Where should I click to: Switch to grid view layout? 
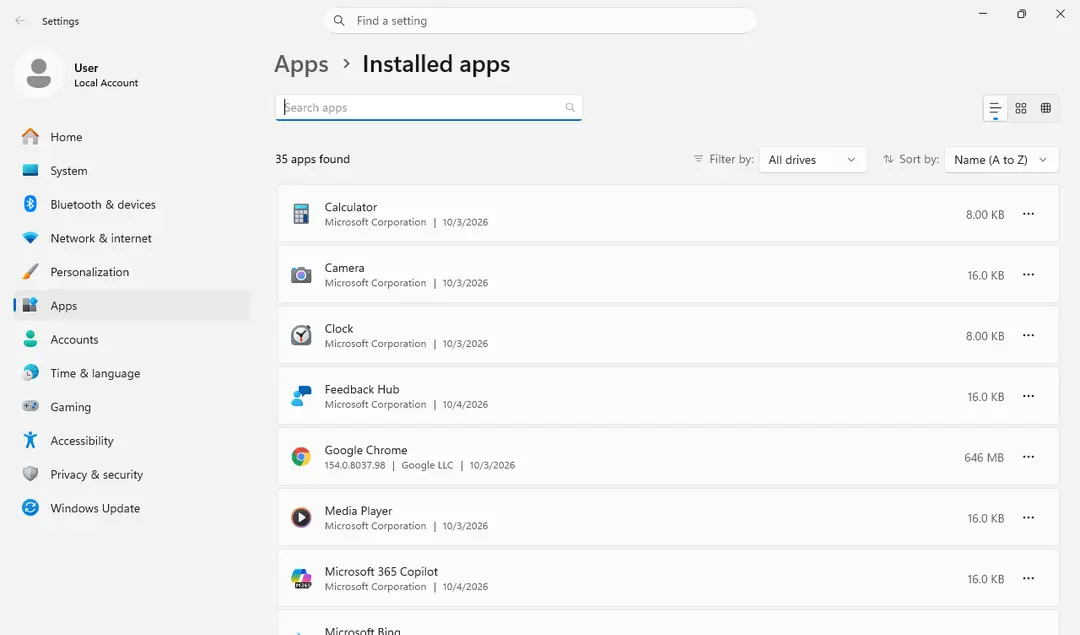click(x=1021, y=108)
